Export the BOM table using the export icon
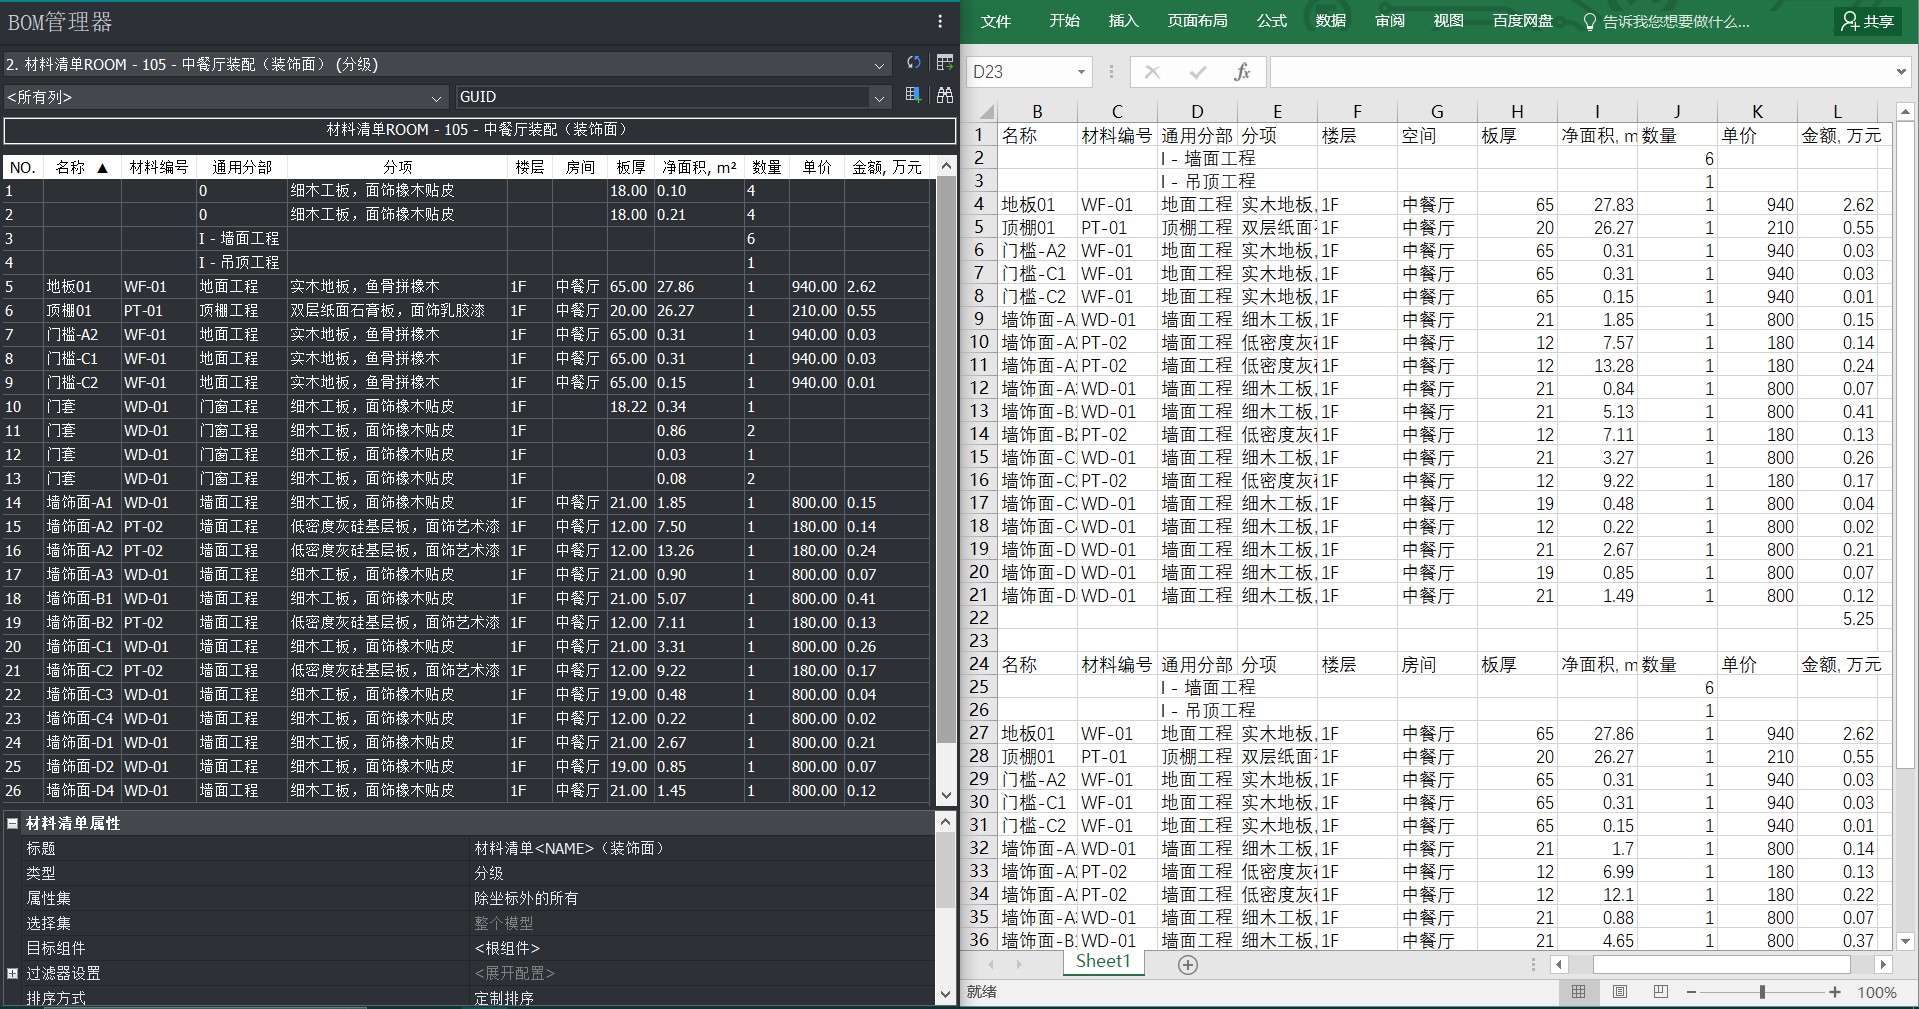1919x1009 pixels. 944,63
